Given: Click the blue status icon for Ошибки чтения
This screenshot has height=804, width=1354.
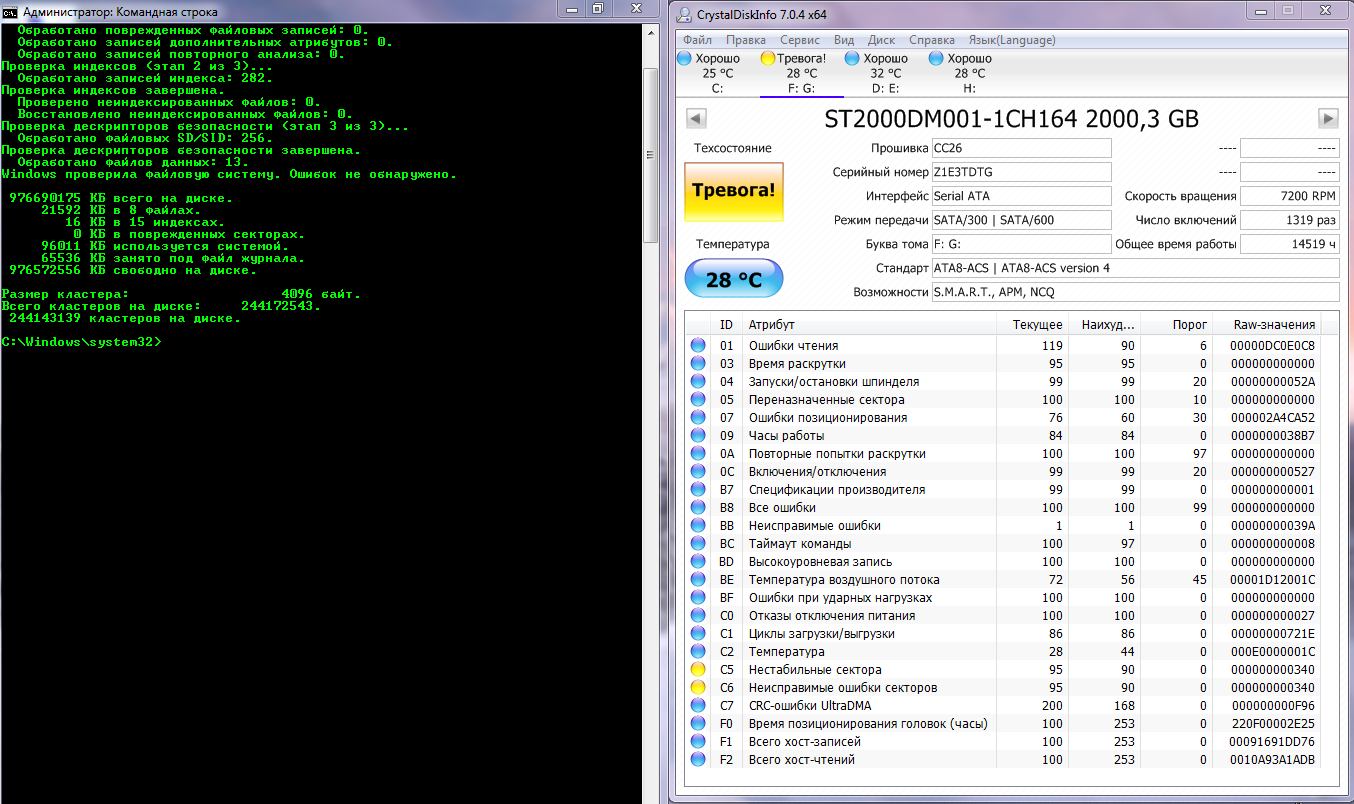Looking at the screenshot, I should (x=698, y=345).
